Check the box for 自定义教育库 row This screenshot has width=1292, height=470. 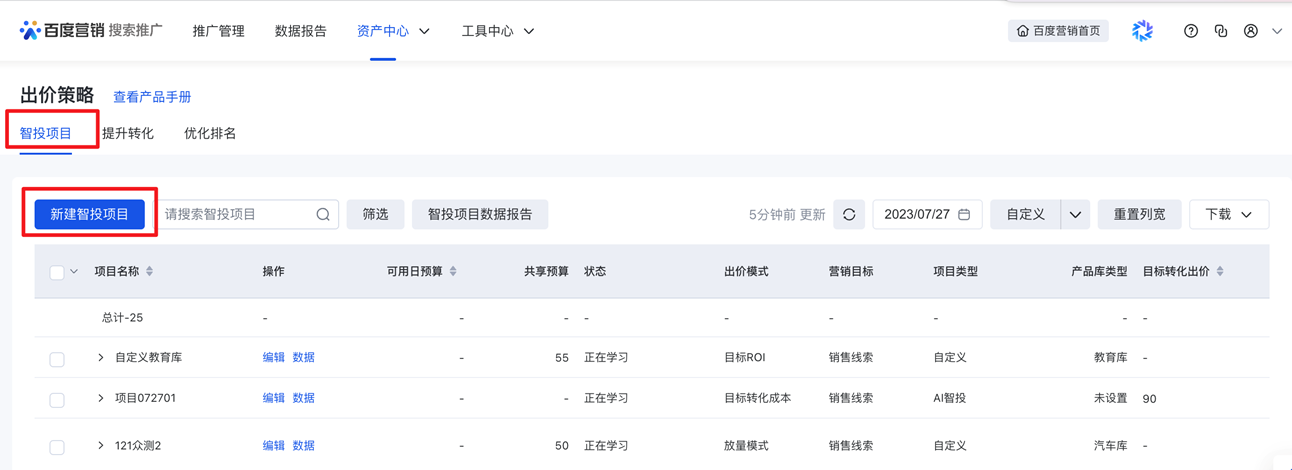point(57,359)
